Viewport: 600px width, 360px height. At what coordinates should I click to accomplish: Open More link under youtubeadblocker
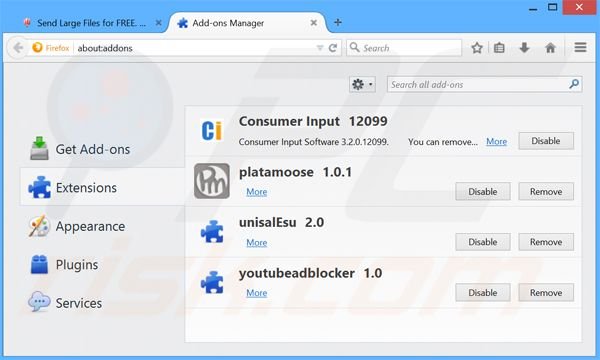tap(256, 293)
